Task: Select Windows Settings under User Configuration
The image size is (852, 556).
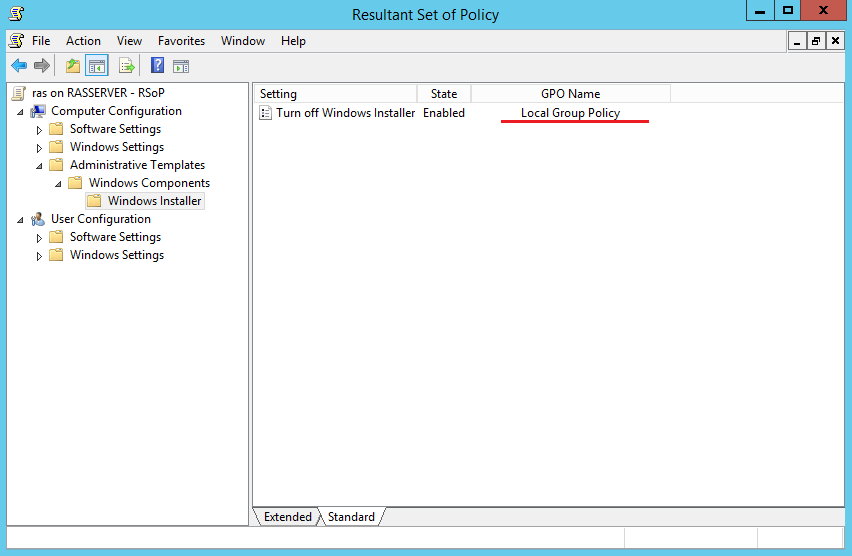Action: (x=117, y=255)
